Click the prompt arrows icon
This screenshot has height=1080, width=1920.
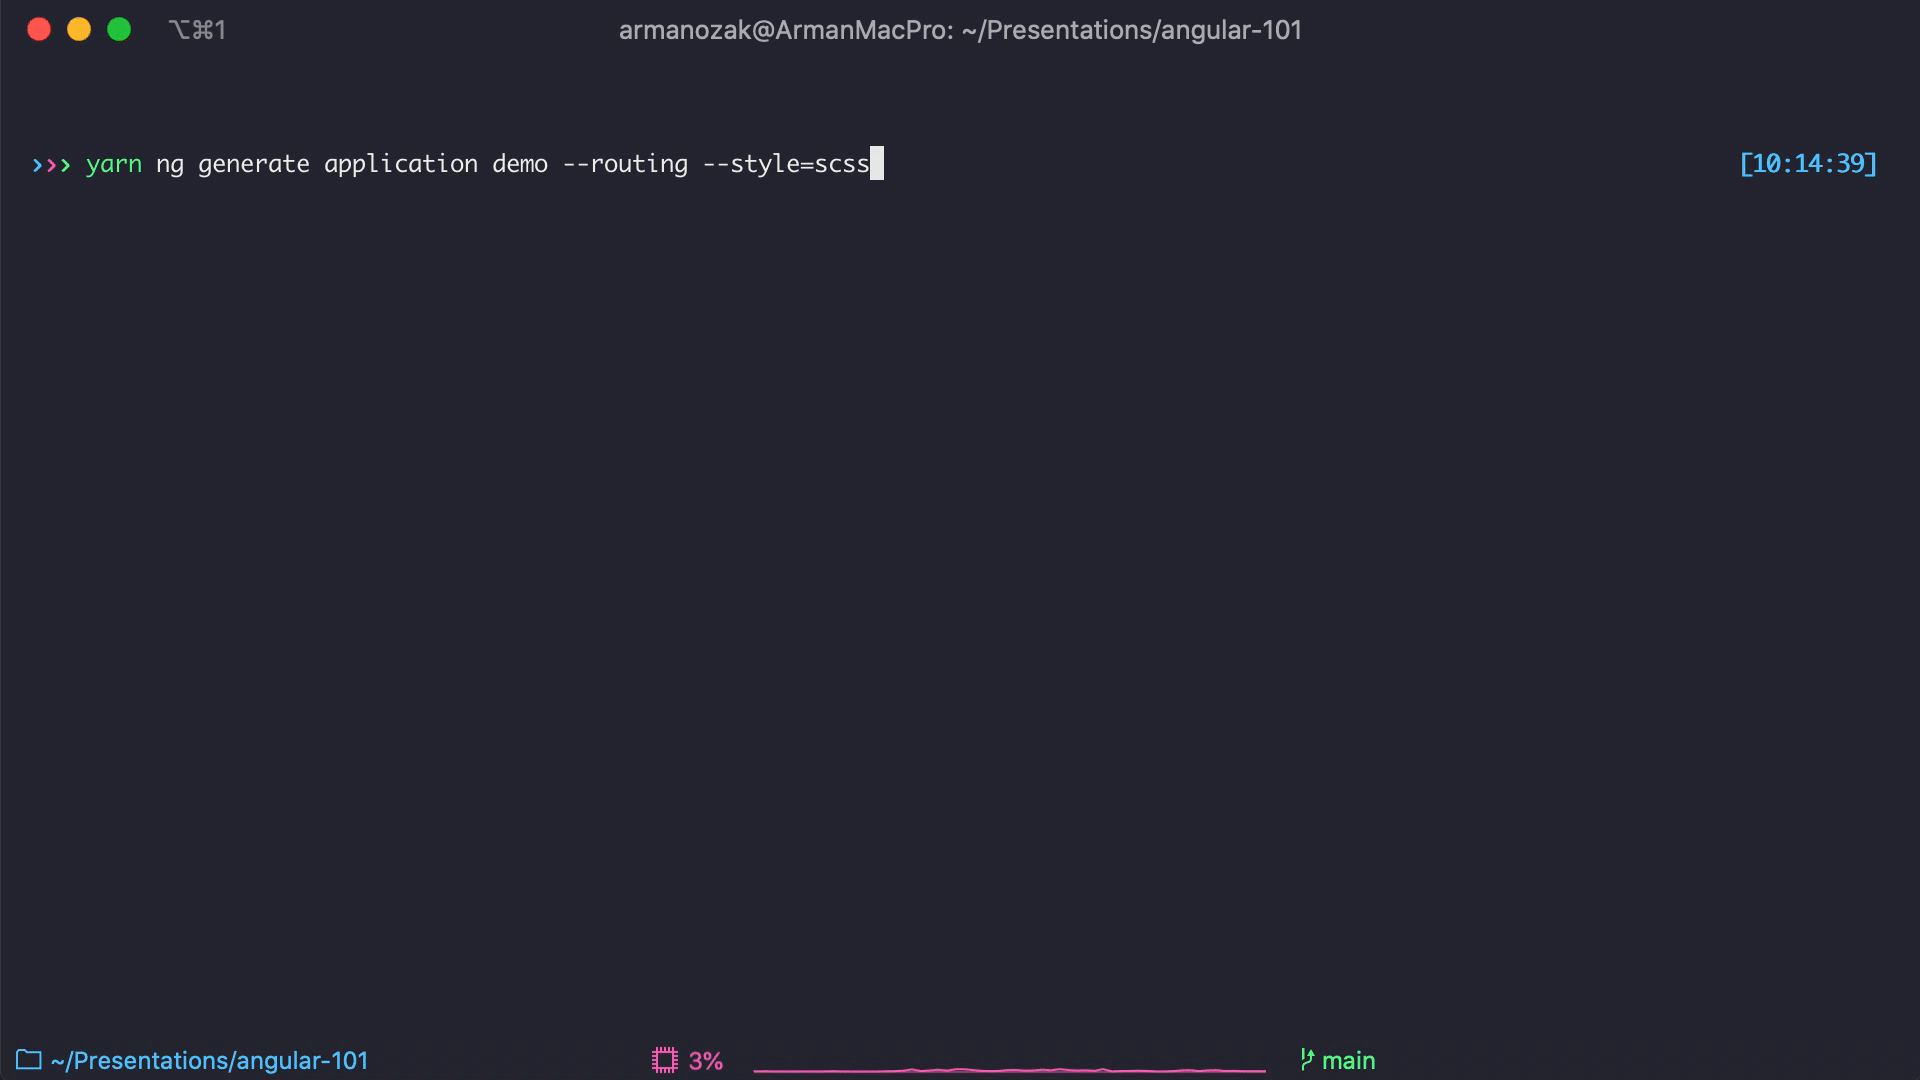51,164
